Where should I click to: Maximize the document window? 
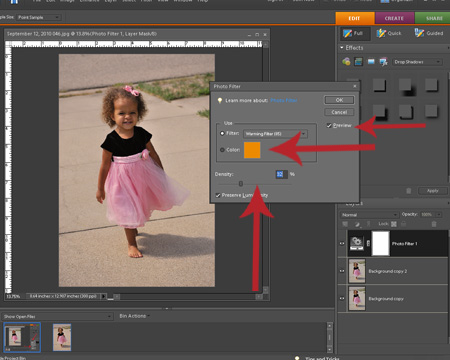point(257,34)
